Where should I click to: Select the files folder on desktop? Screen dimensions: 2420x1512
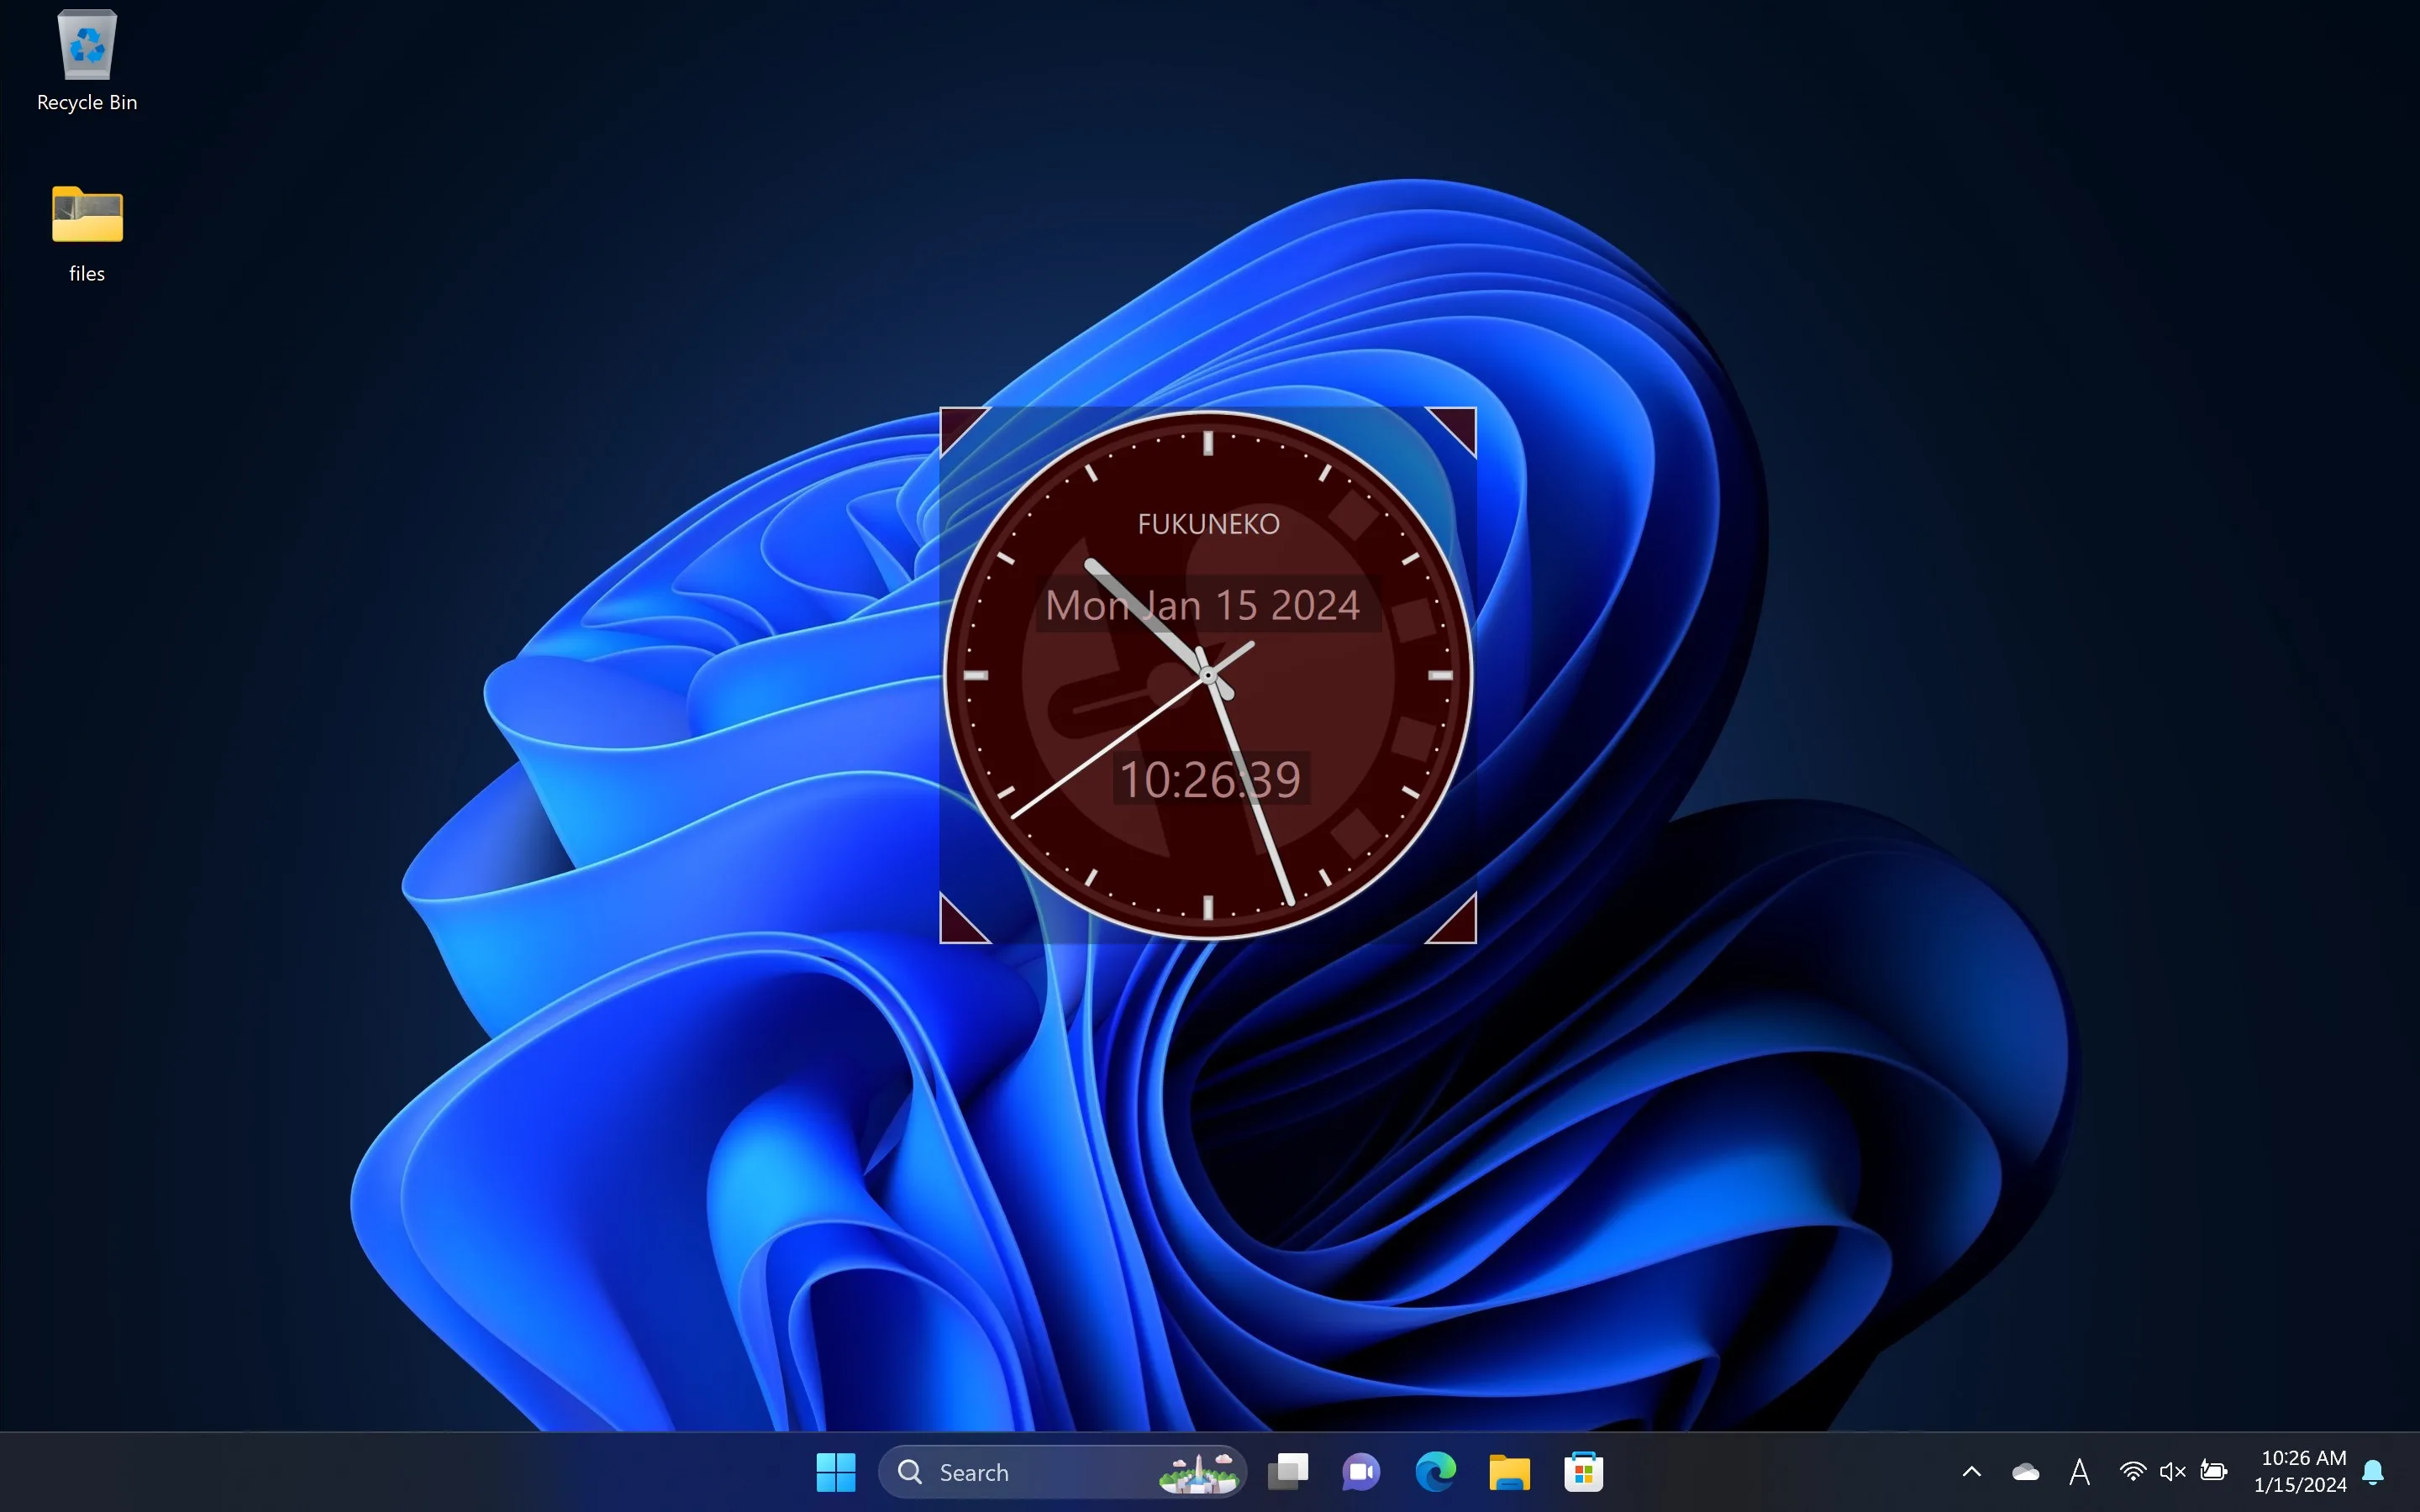point(87,234)
